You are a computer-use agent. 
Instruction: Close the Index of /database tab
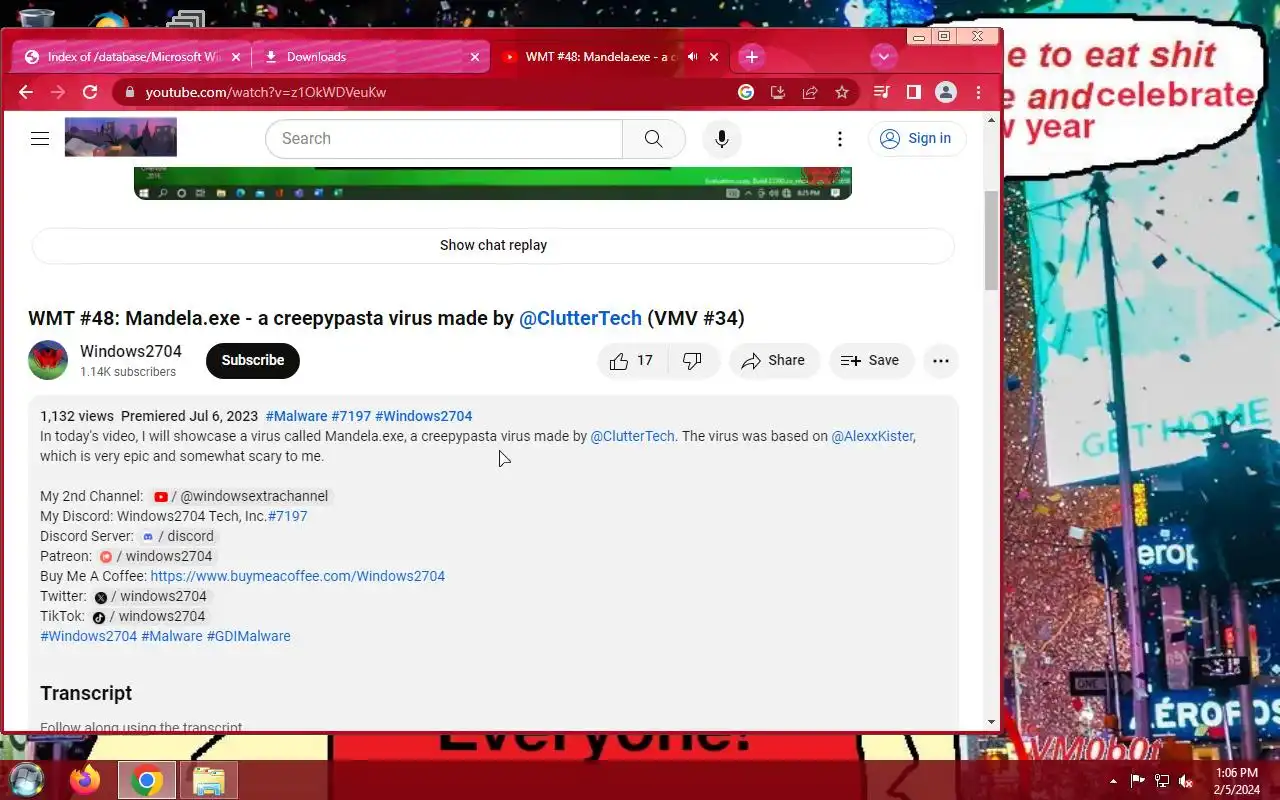click(236, 57)
